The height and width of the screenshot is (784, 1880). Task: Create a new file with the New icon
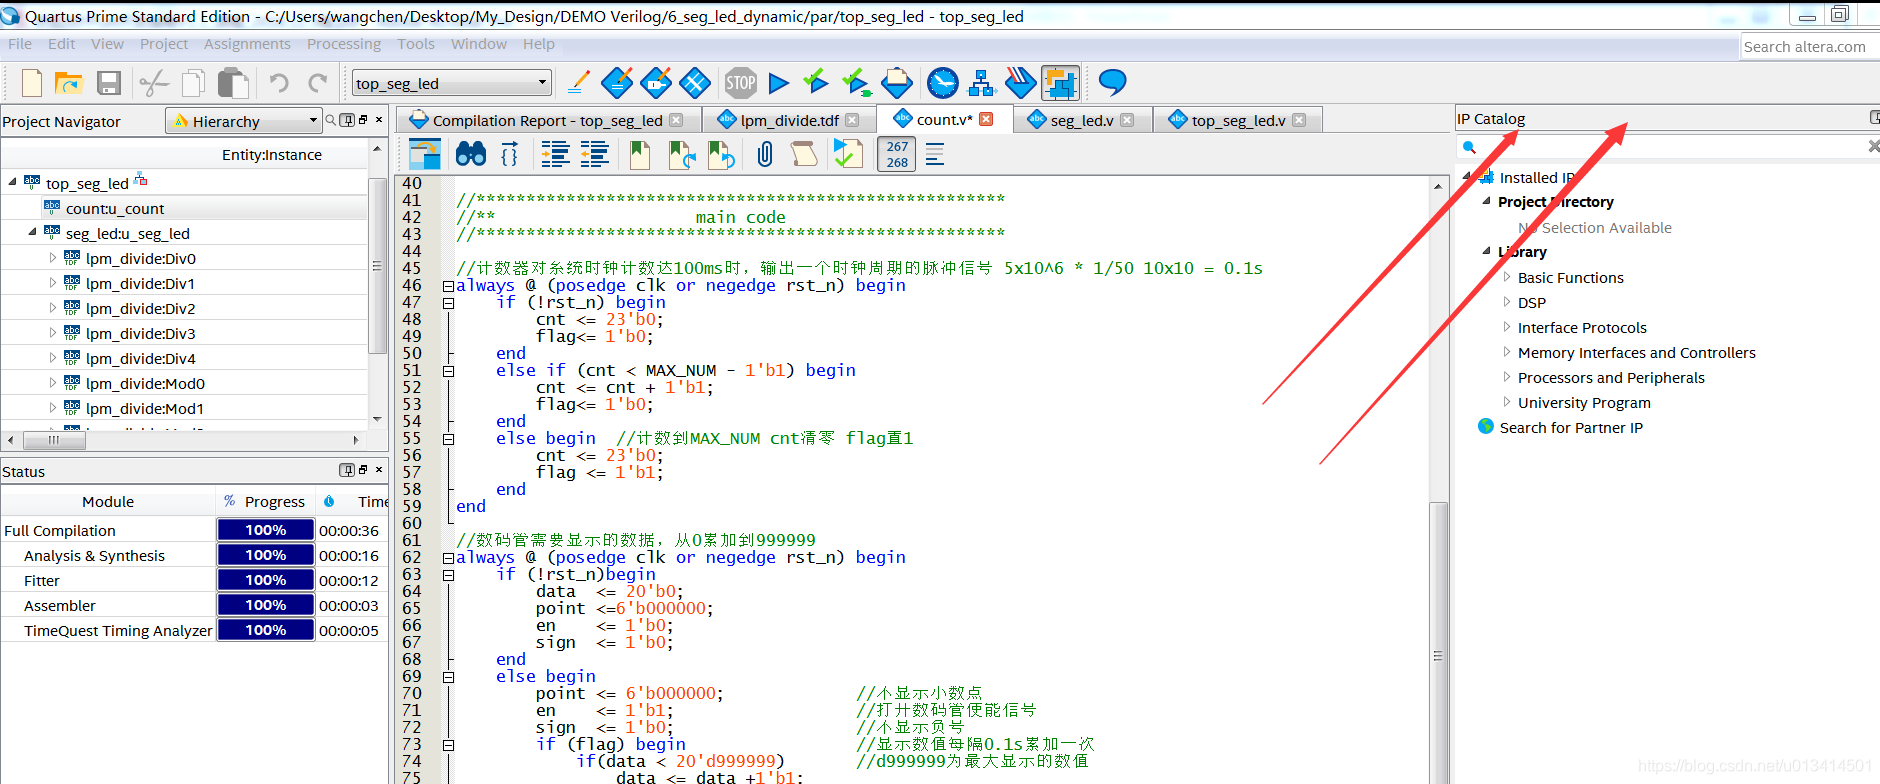32,83
